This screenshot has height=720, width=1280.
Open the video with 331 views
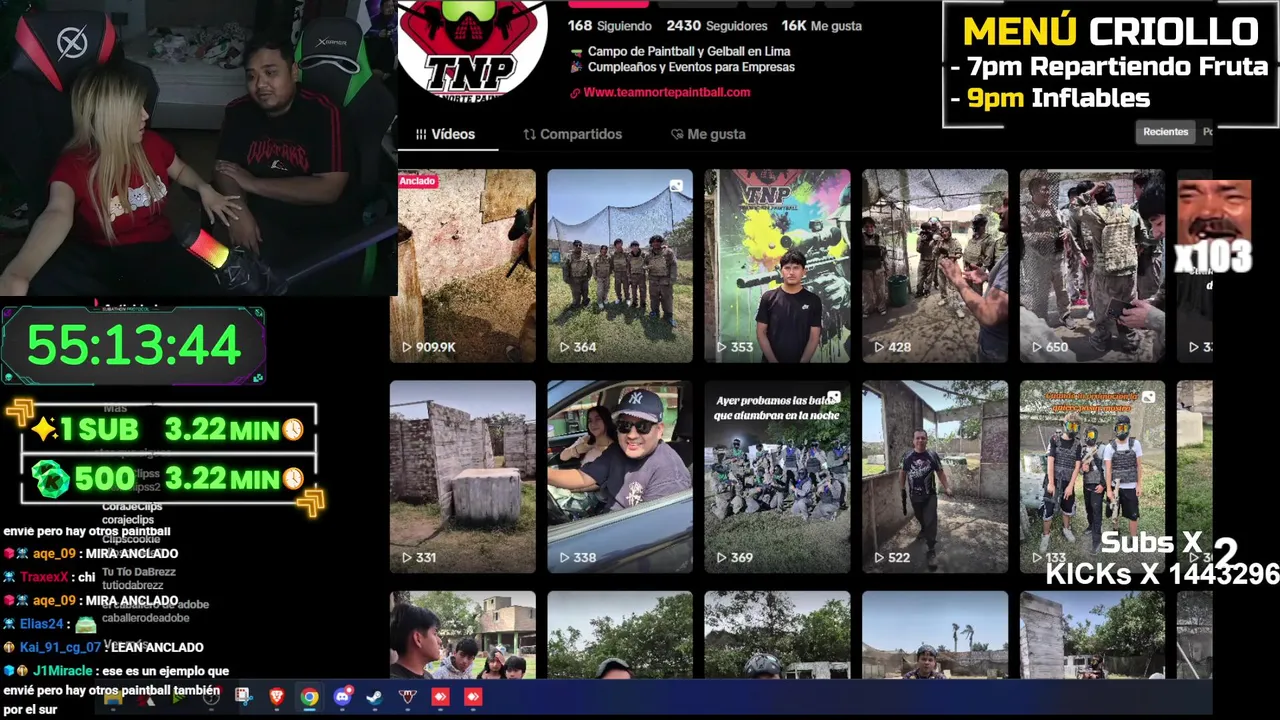462,476
